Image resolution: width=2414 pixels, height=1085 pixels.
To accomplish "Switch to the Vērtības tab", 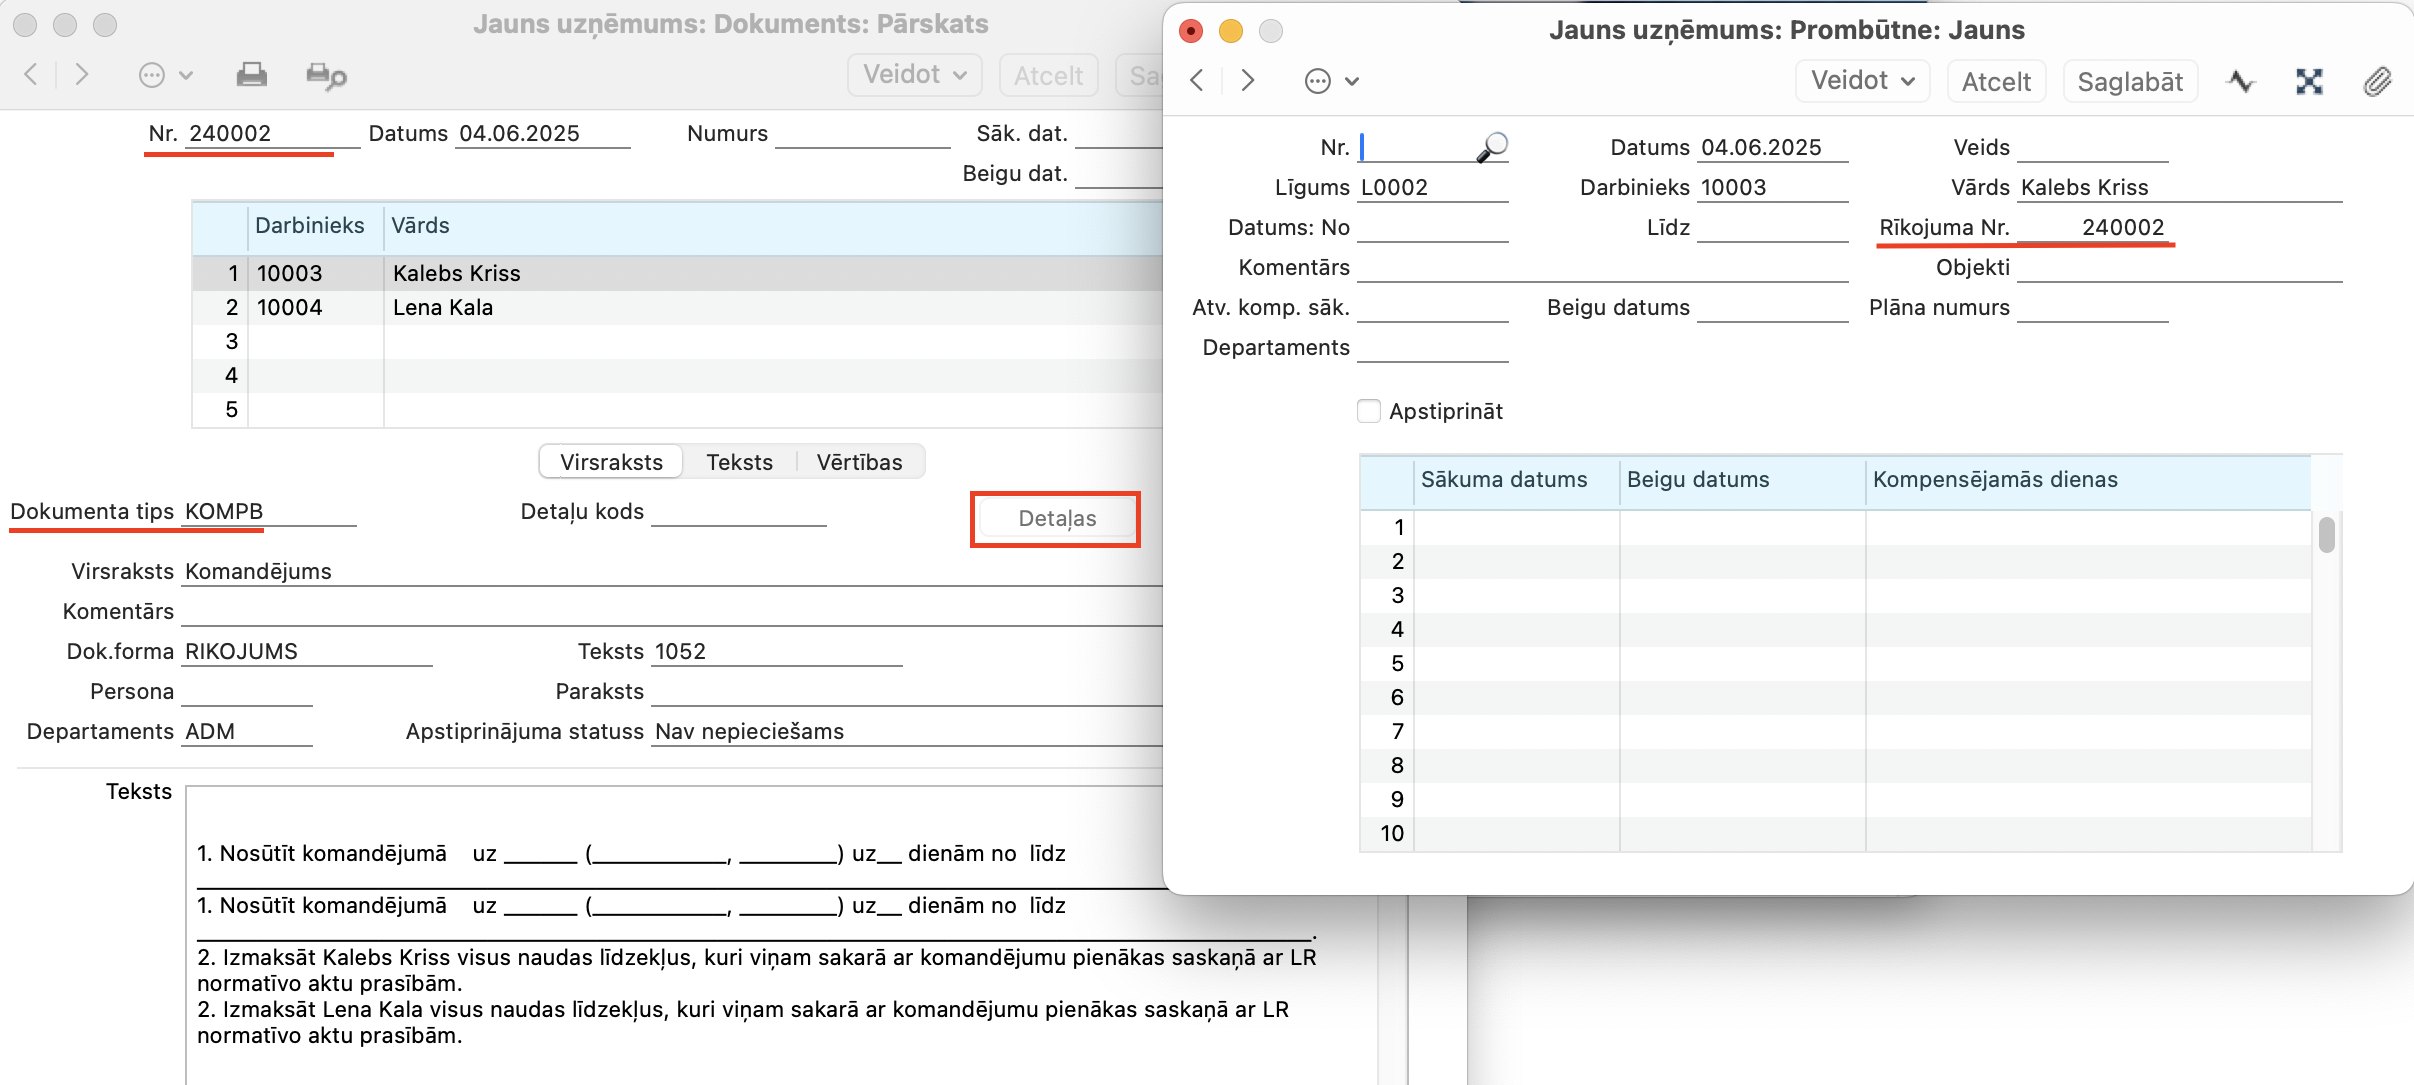I will point(859,462).
